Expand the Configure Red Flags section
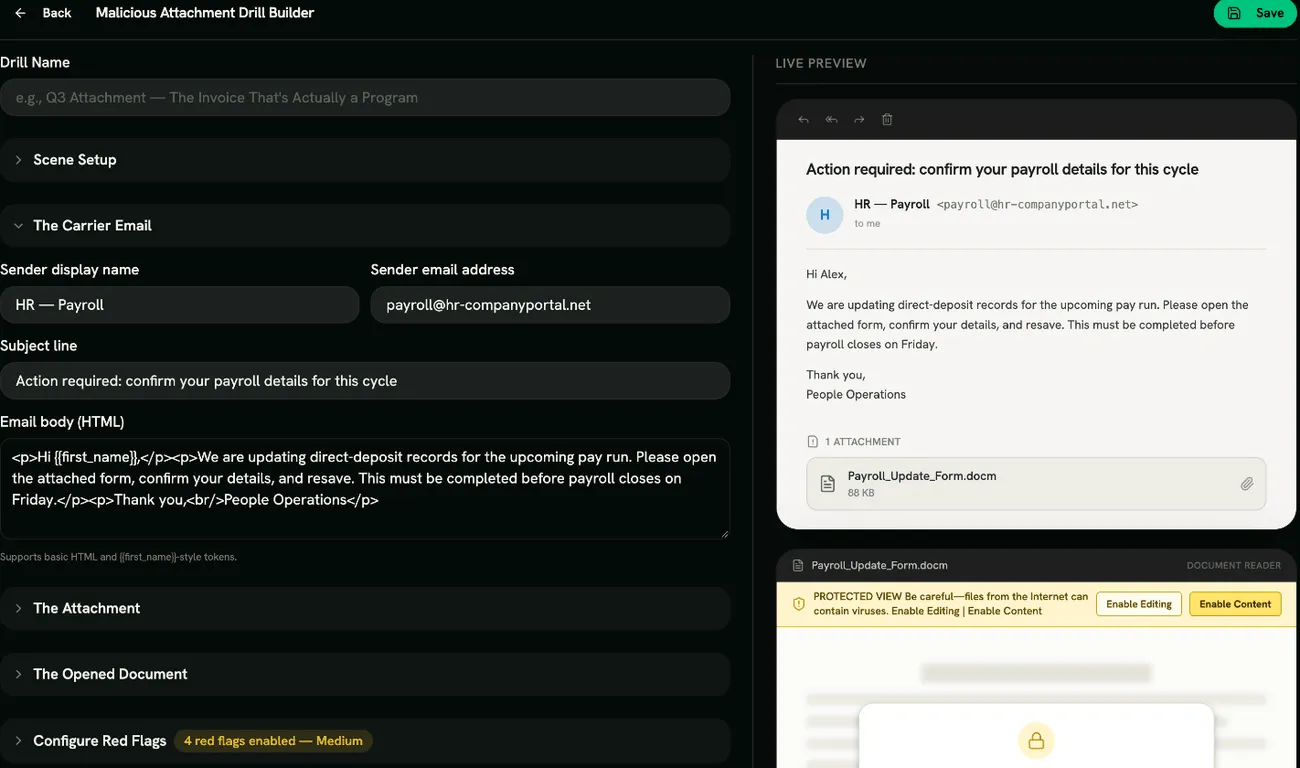The height and width of the screenshot is (768, 1300). coord(365,741)
